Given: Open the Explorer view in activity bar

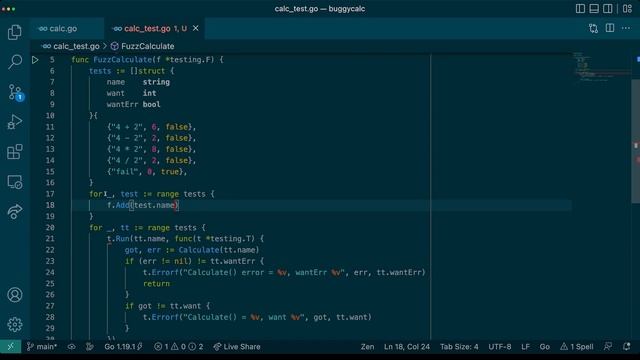Looking at the screenshot, I should [x=15, y=32].
